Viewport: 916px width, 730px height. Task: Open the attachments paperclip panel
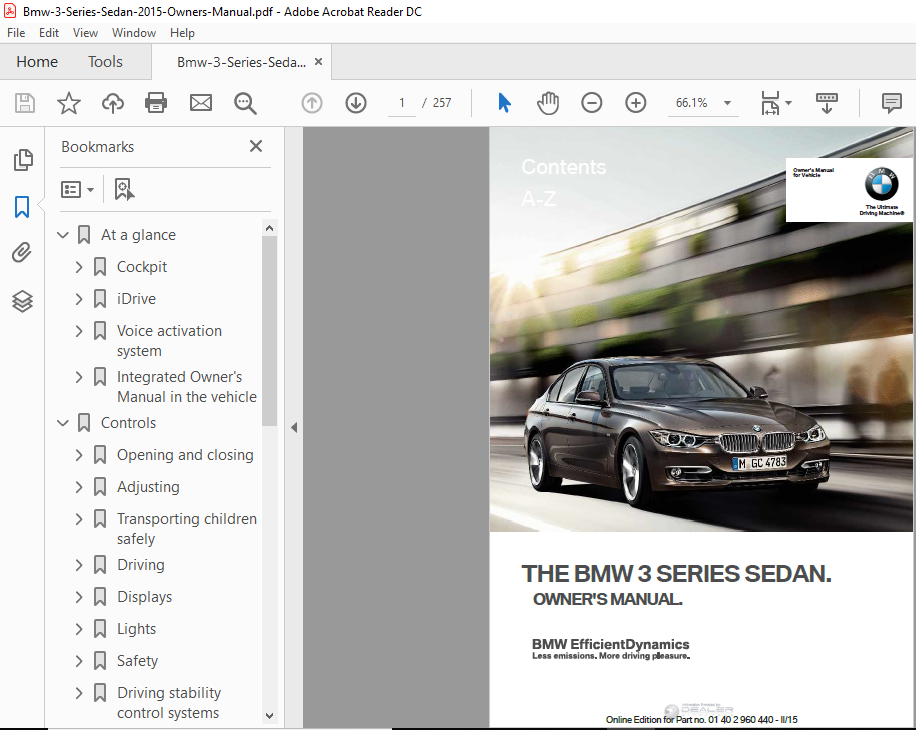[22, 253]
